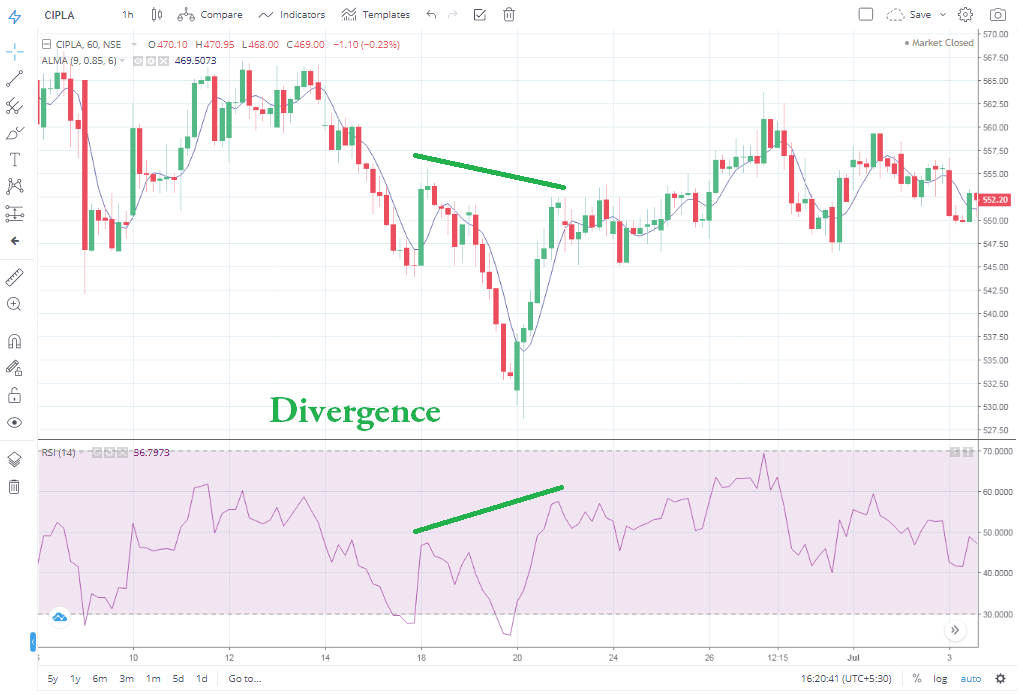Image resolution: width=1023 pixels, height=695 pixels.
Task: Open Compare symbols dialog
Action: click(210, 14)
